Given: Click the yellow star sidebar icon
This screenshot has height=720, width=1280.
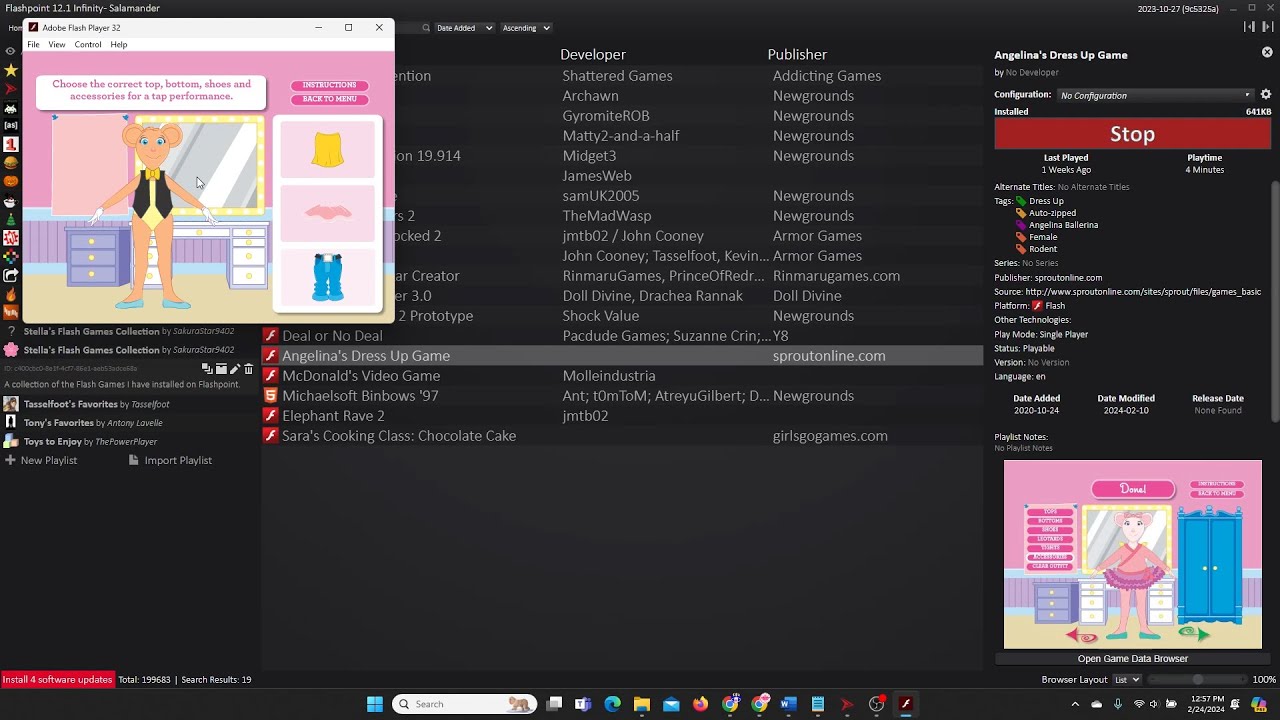Looking at the screenshot, I should 11,70.
